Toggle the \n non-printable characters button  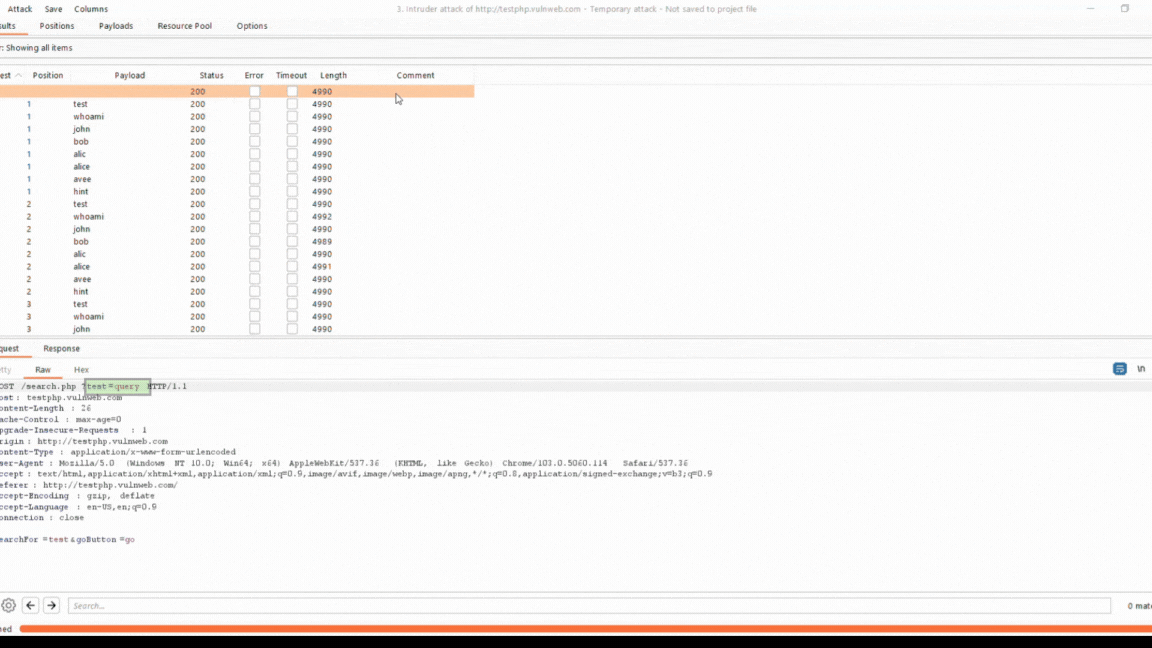click(1141, 369)
